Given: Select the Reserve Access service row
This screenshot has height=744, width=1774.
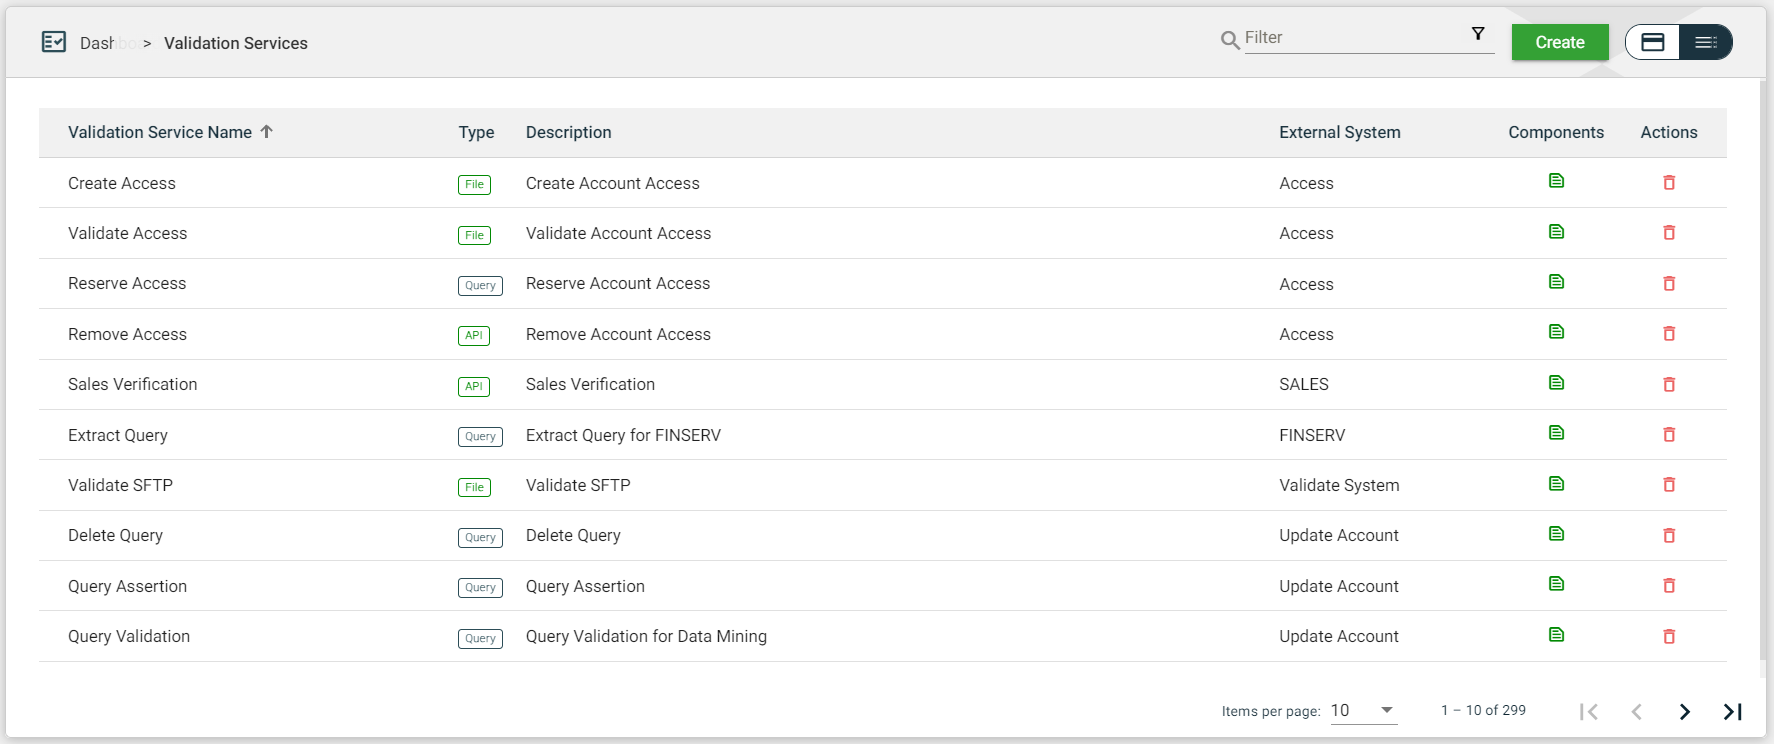Looking at the screenshot, I should (x=127, y=284).
